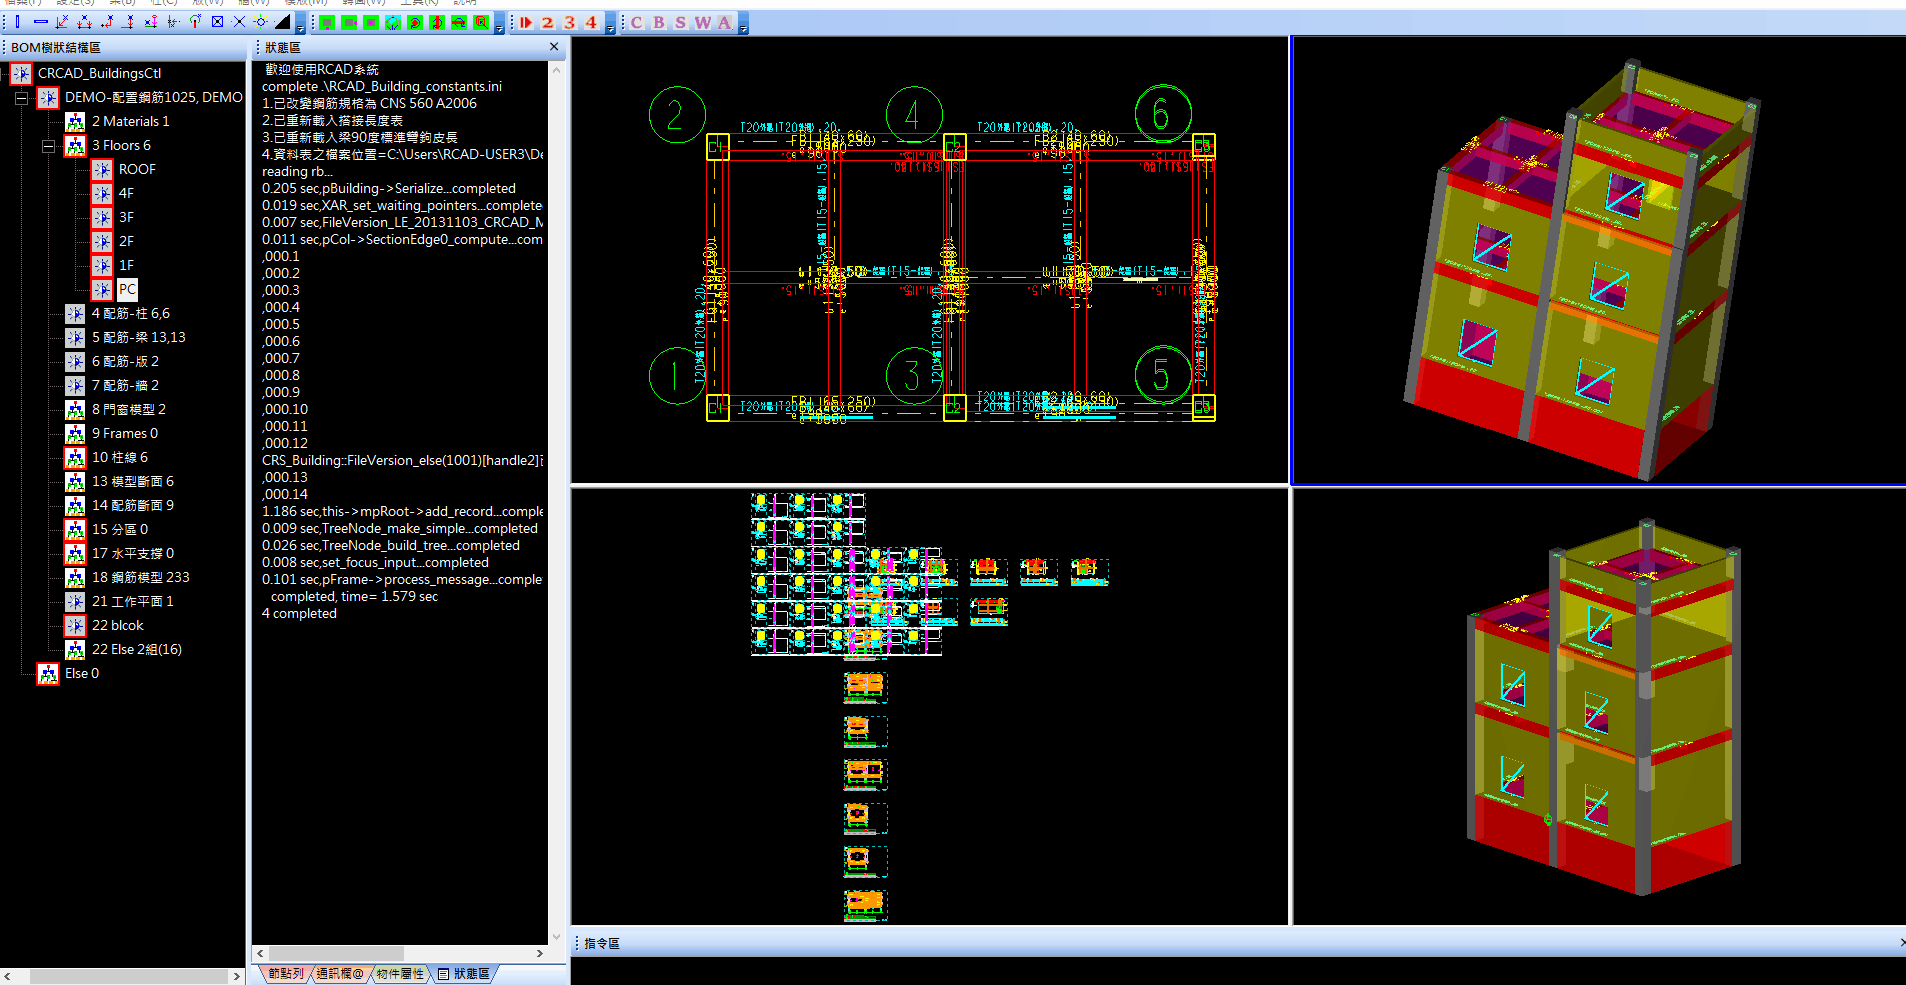Click the red play arrow toolbar icon
The width and height of the screenshot is (1906, 985).
[x=526, y=22]
